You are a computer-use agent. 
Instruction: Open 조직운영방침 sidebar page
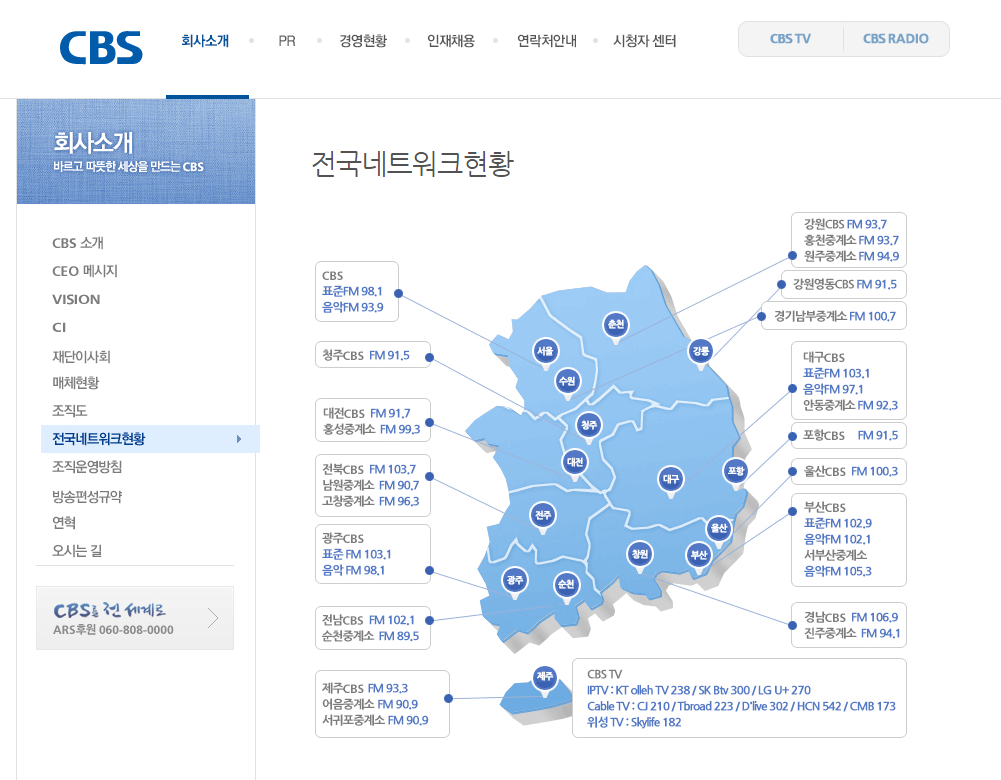(x=87, y=467)
